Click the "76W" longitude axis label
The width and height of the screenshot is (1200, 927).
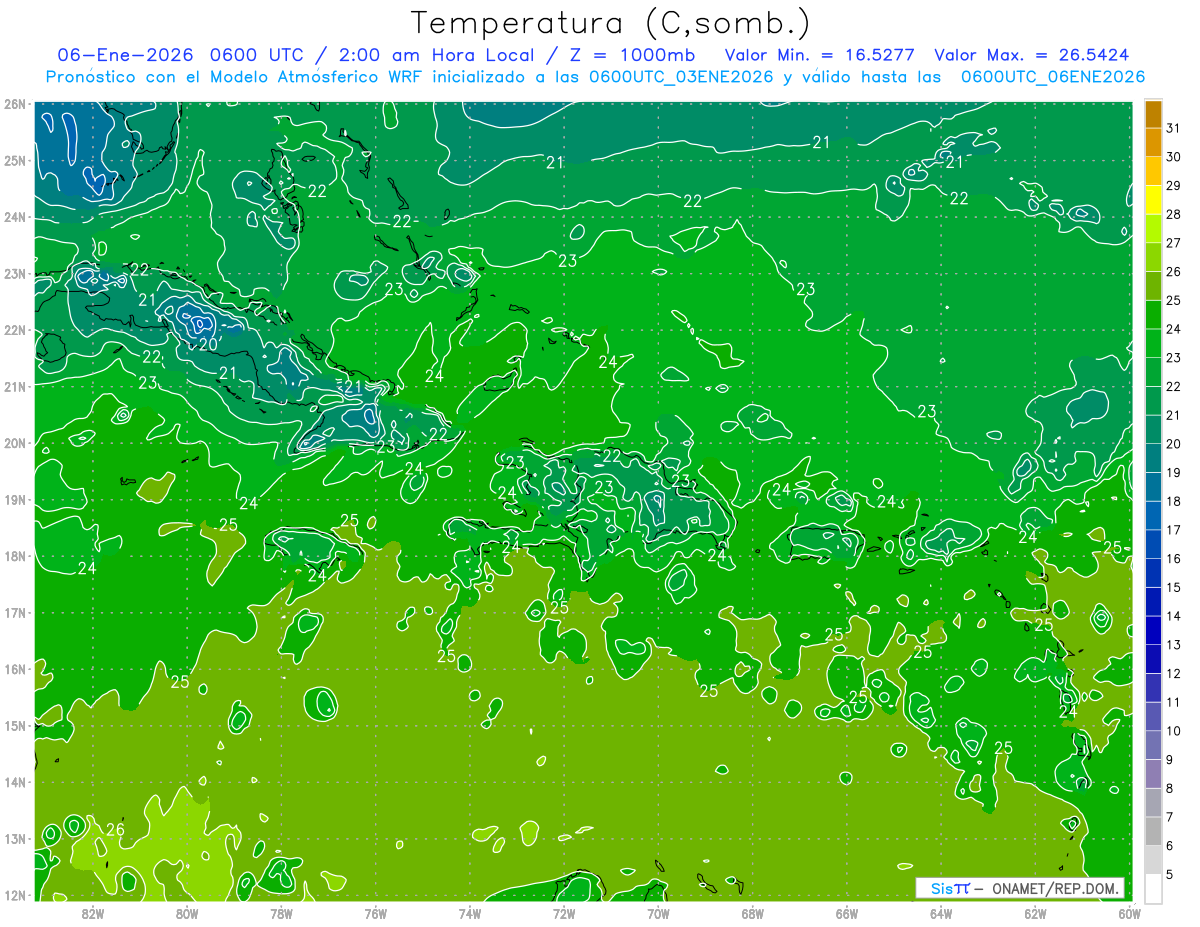pyautogui.click(x=375, y=913)
